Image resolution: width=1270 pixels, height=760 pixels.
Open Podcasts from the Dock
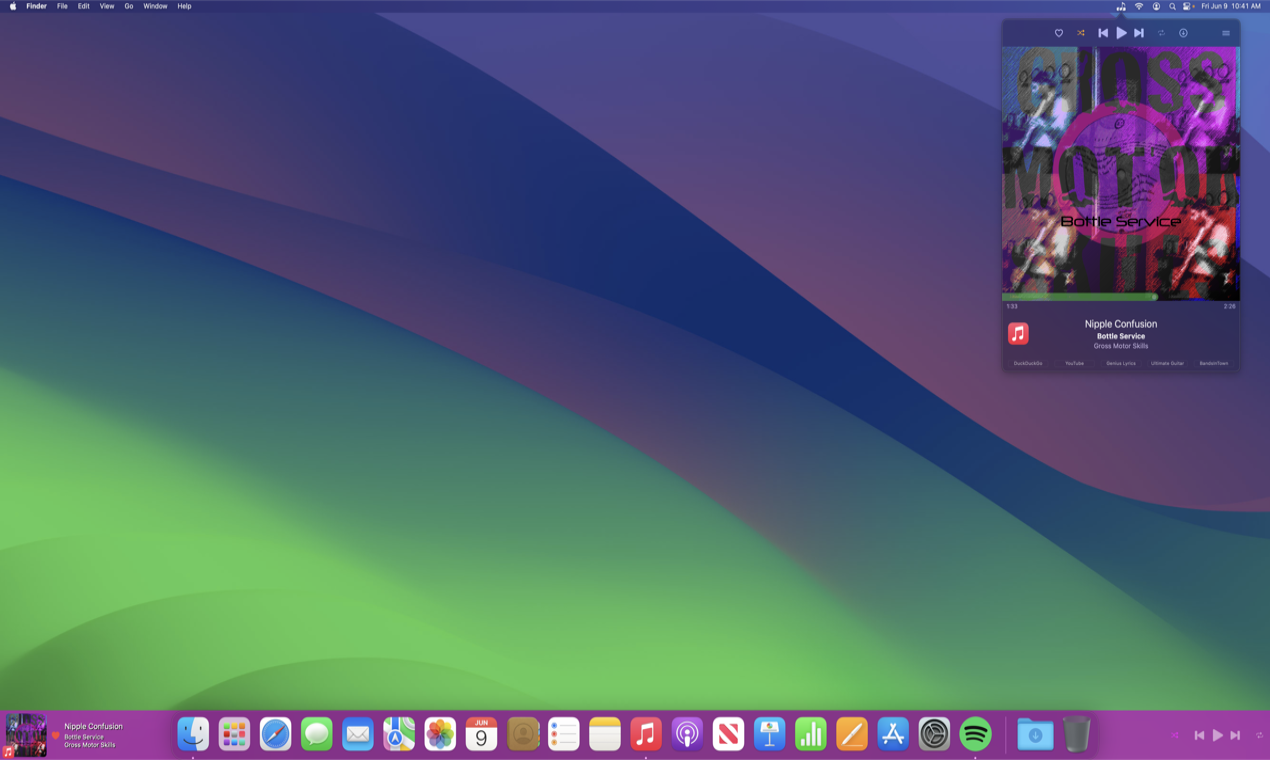687,734
